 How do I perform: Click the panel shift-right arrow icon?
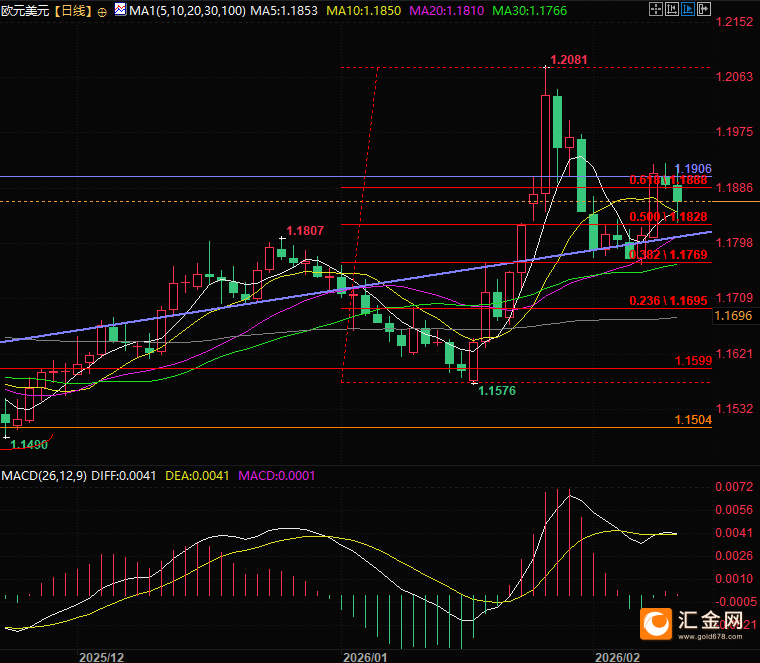(704, 9)
